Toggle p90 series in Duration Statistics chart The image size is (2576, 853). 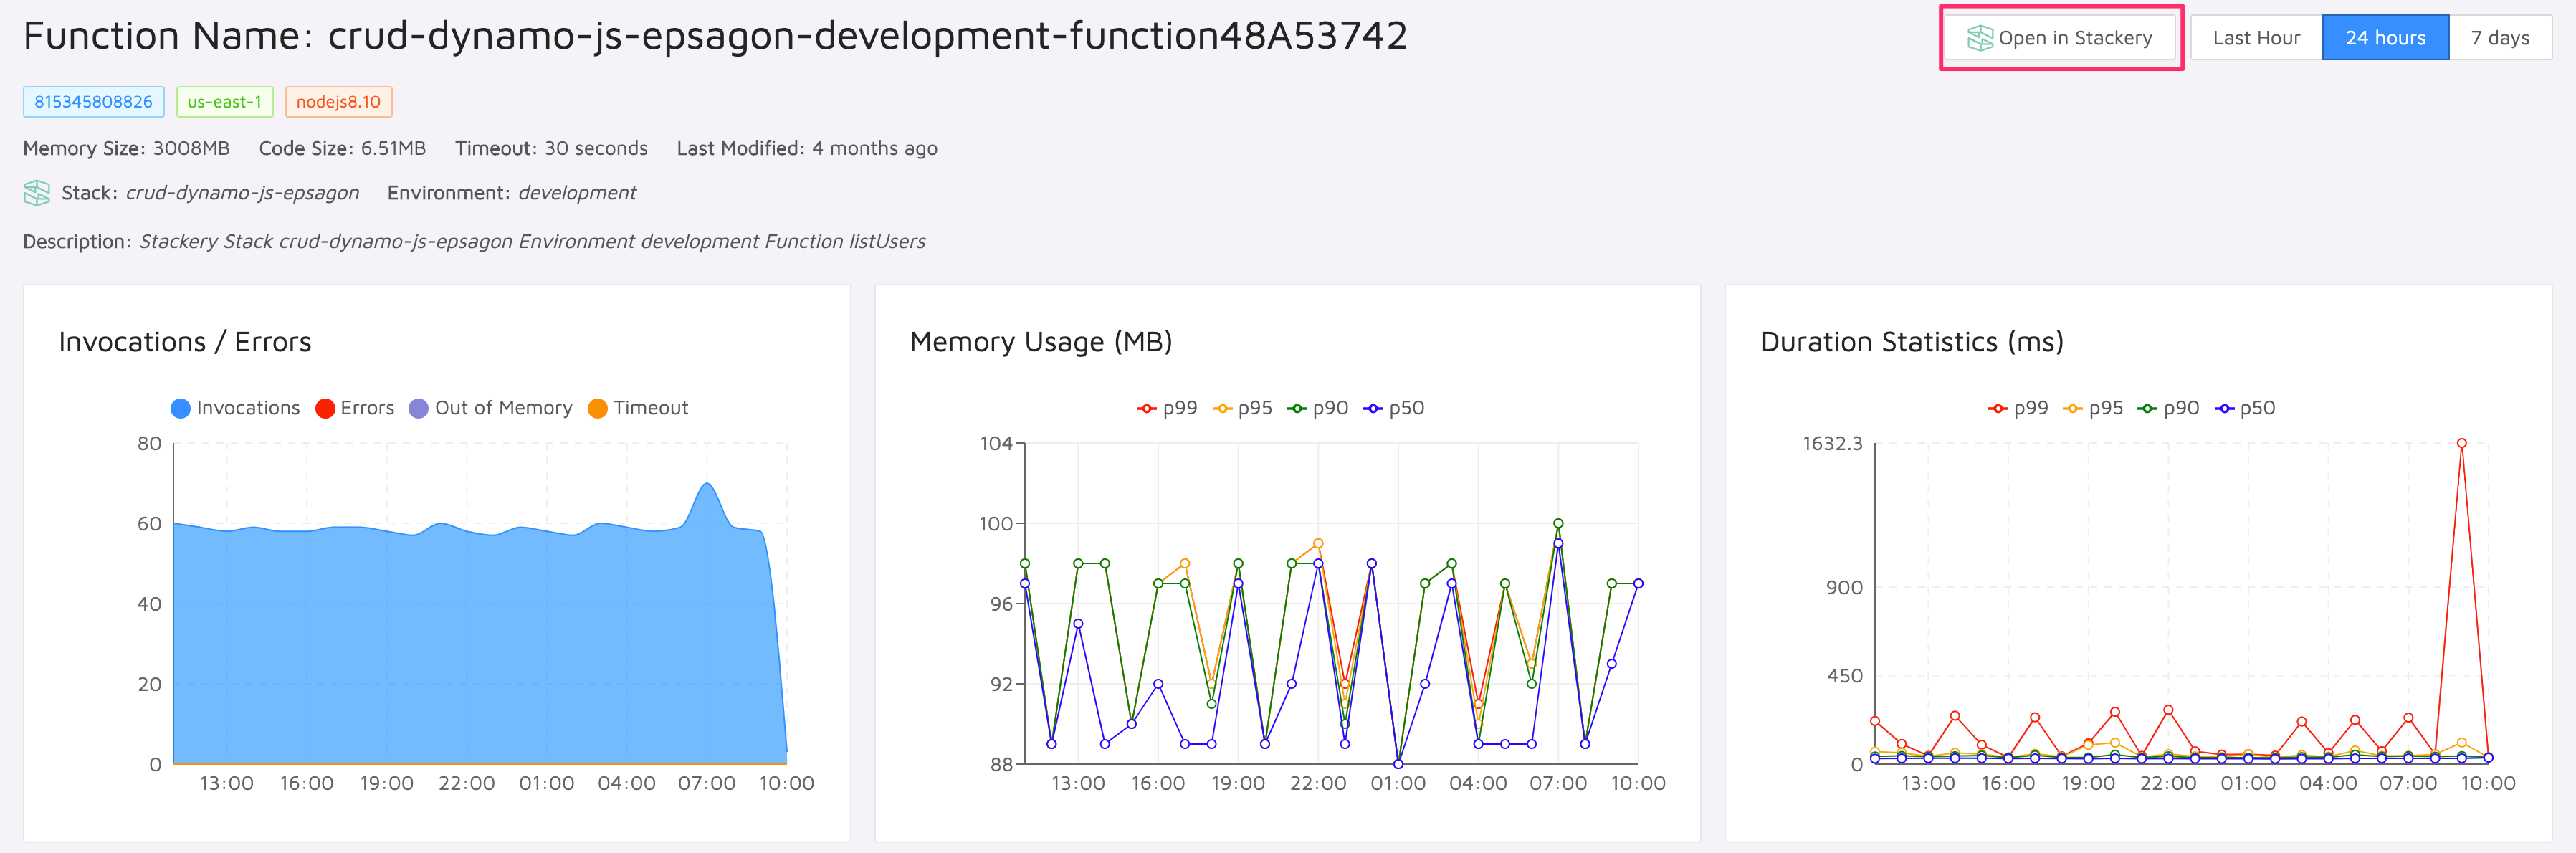click(2168, 408)
